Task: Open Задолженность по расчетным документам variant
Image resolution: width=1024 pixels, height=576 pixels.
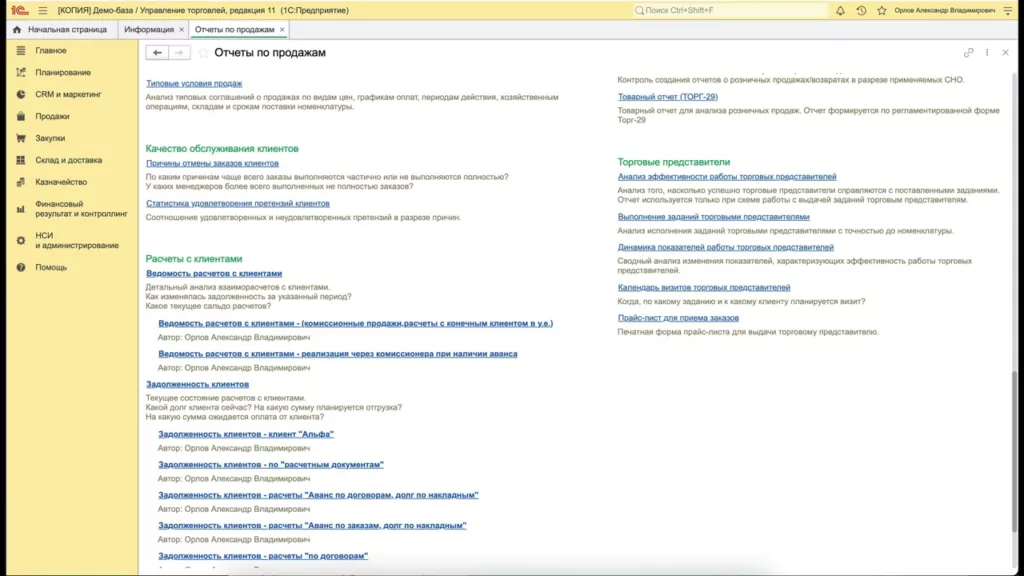Action: (271, 464)
